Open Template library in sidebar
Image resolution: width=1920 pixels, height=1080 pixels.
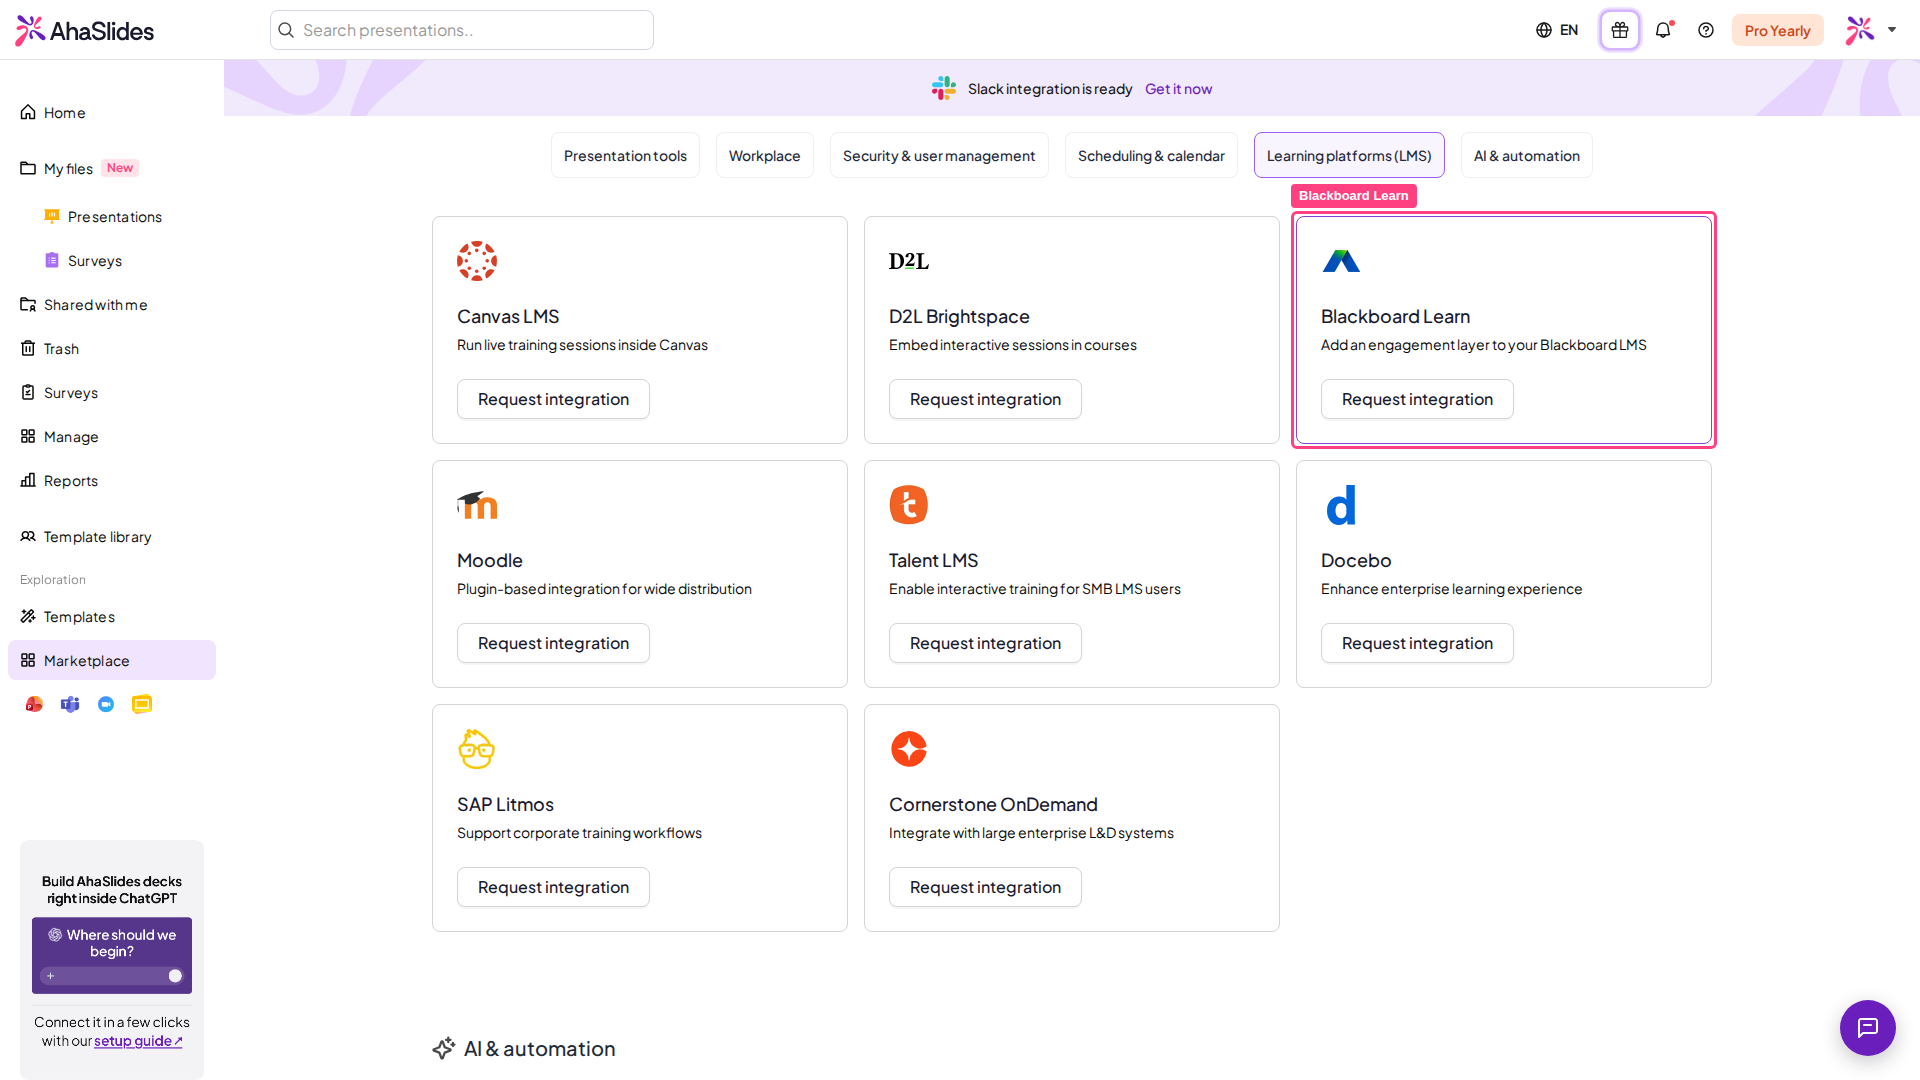[x=112, y=537]
